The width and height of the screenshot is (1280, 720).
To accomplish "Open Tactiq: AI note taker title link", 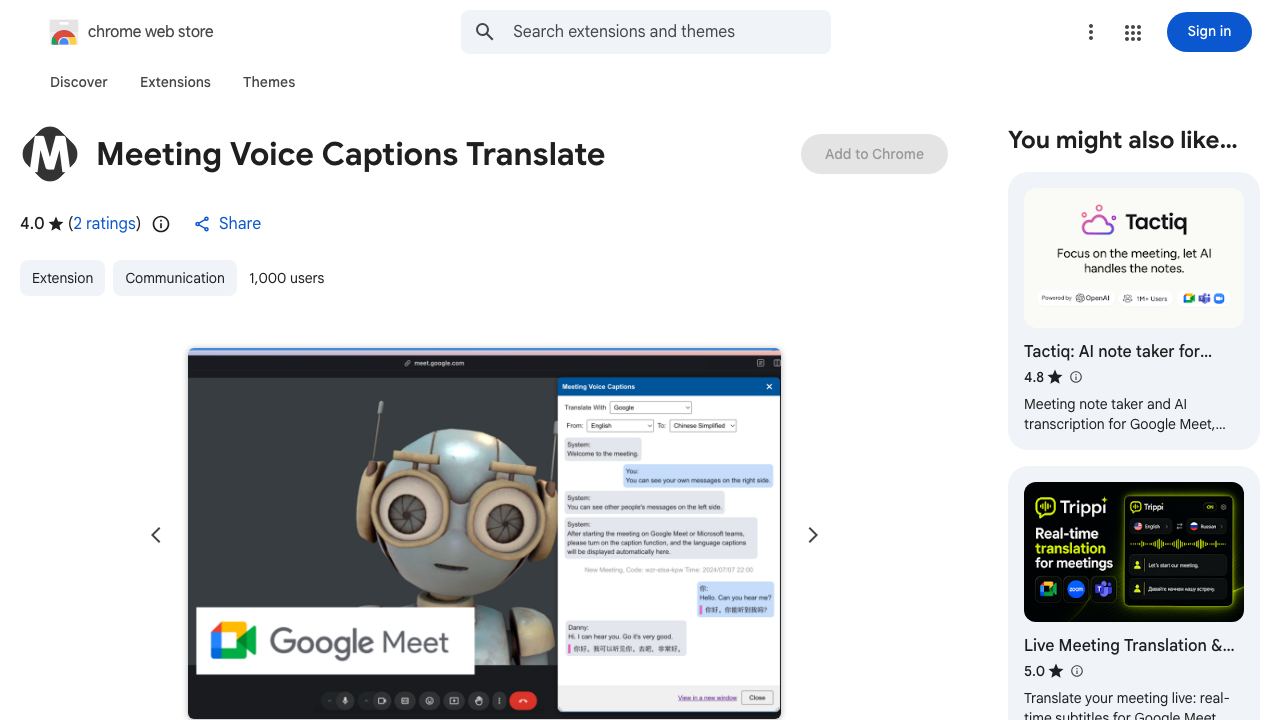I will pos(1118,351).
